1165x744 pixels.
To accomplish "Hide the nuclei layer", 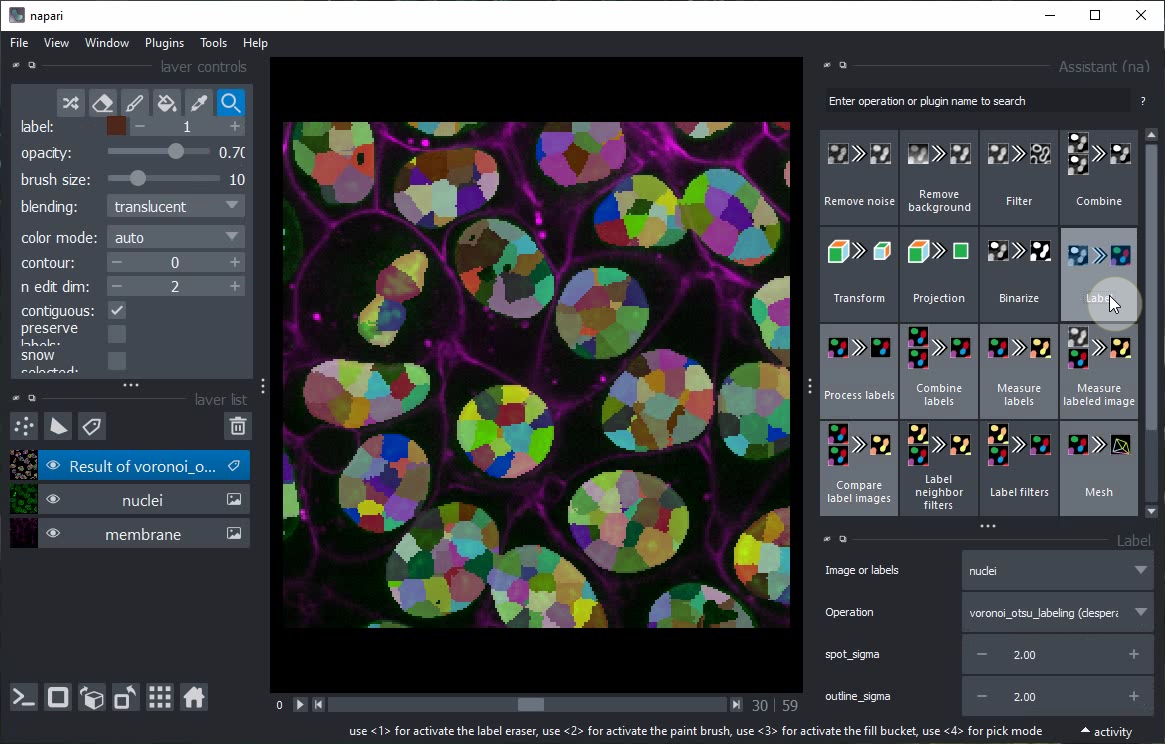I will point(53,500).
